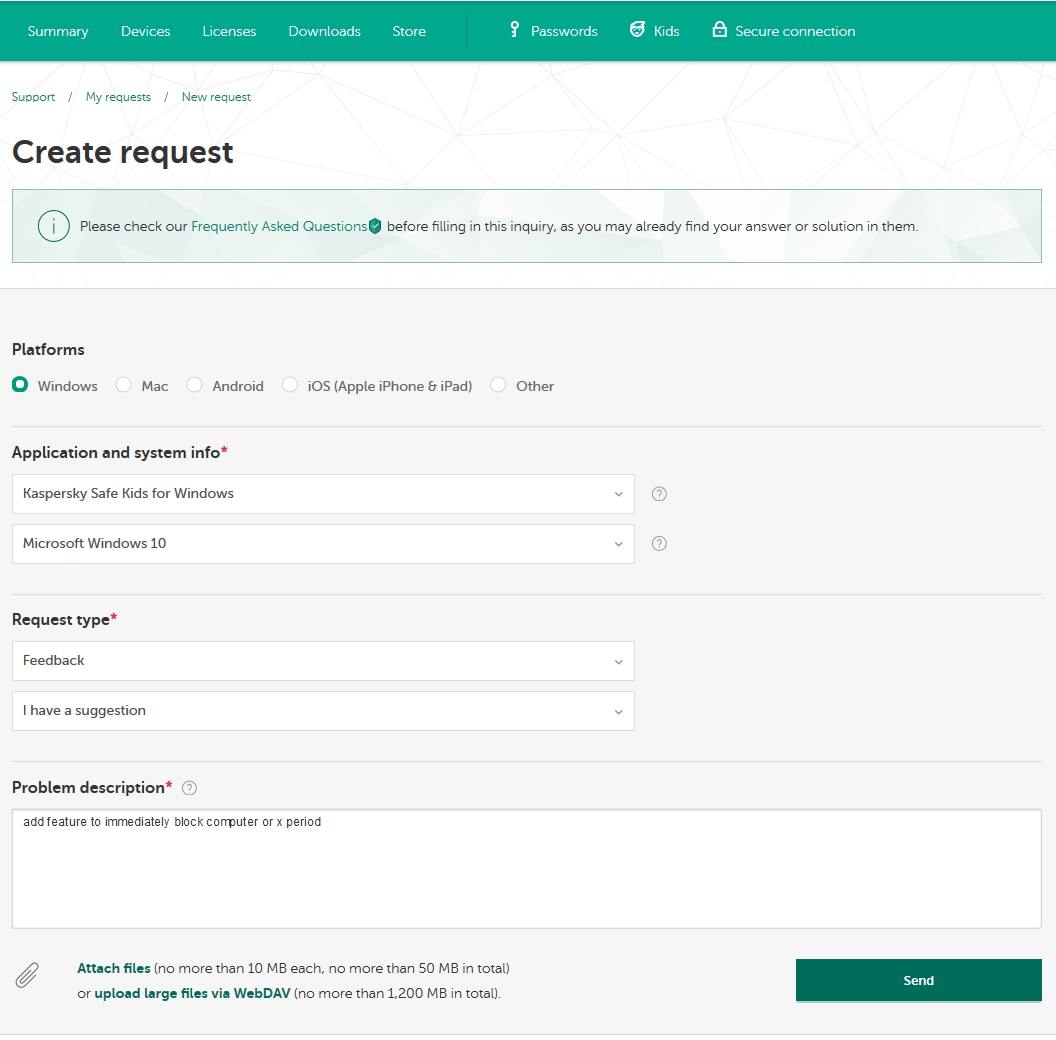Viewport: 1056px width, 1040px height.
Task: Go to the Devices tab
Action: (145, 31)
